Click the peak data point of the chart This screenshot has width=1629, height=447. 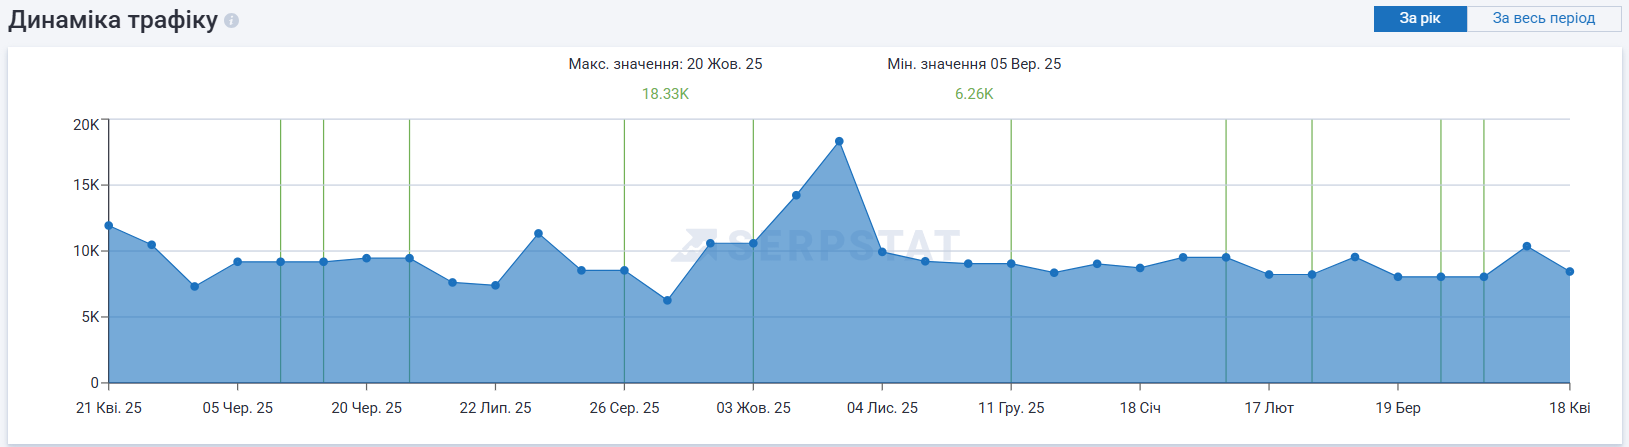[839, 142]
